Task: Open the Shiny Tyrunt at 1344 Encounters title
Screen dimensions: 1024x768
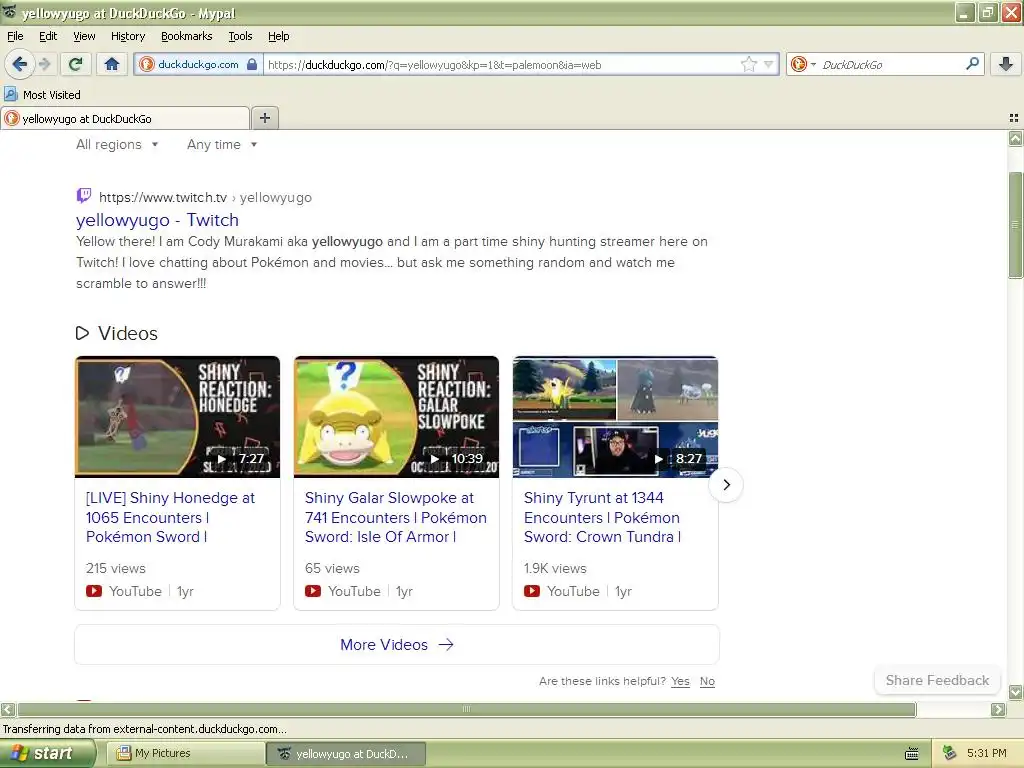Action: tap(602, 517)
